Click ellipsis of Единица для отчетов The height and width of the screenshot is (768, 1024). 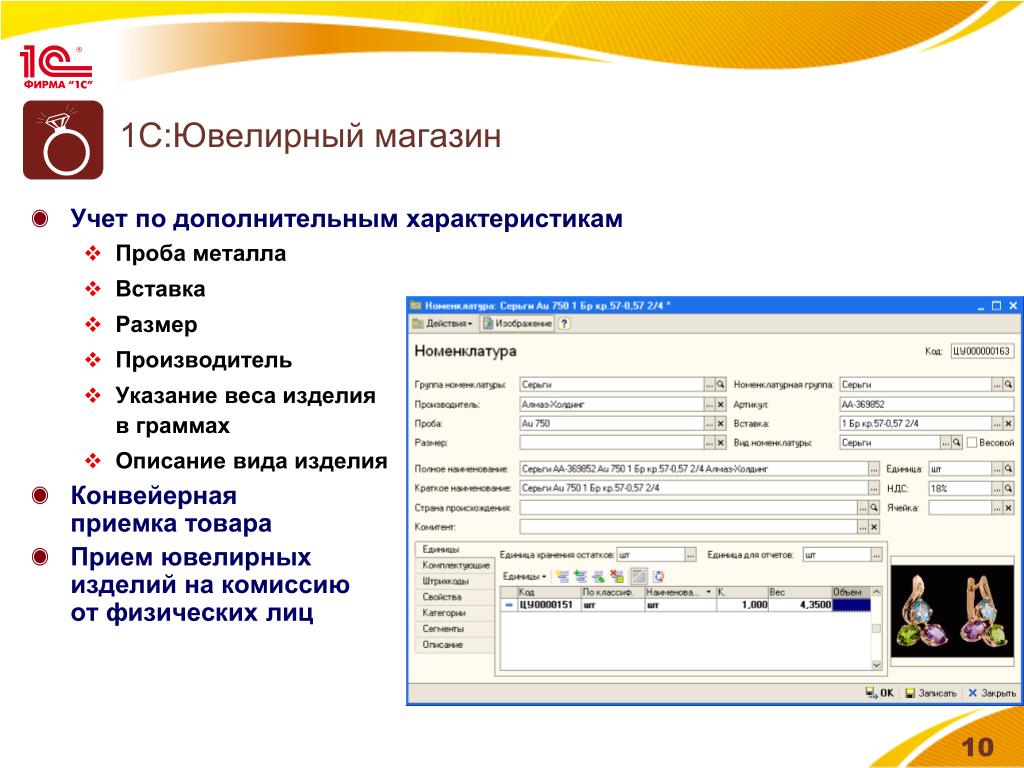point(876,555)
